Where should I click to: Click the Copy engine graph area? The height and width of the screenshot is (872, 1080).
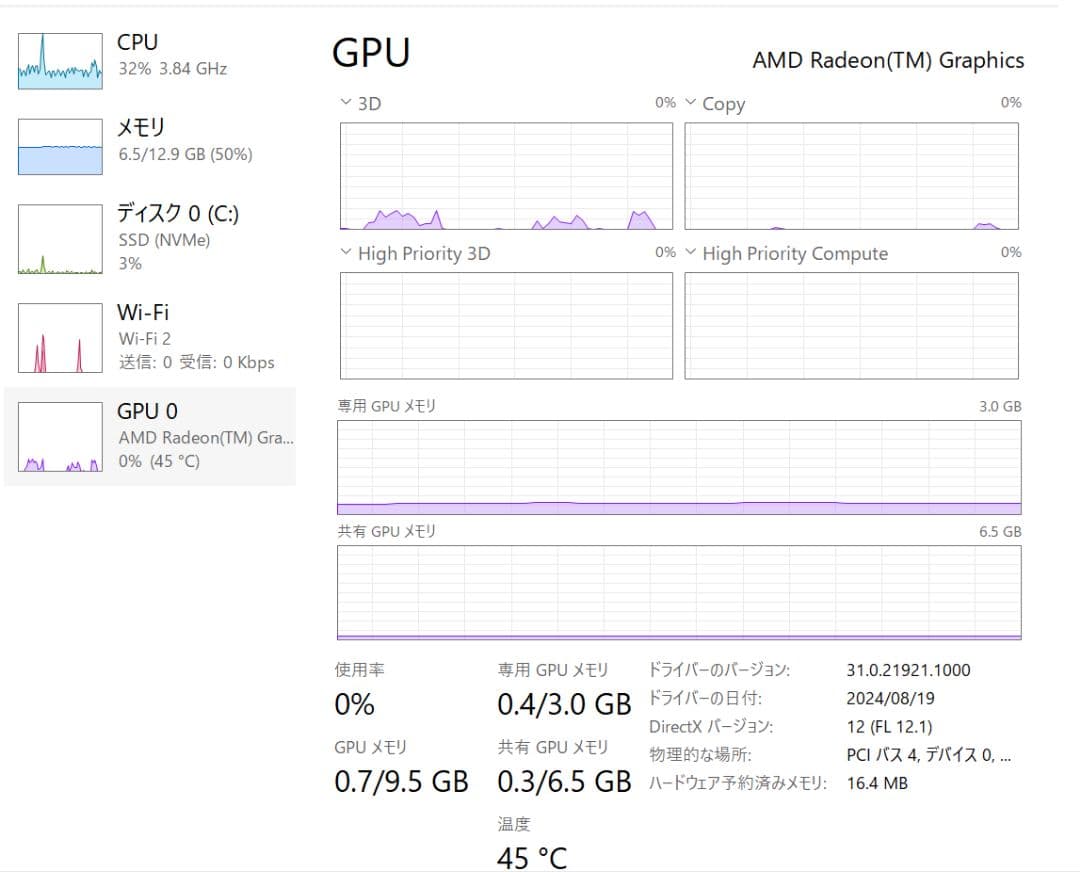click(851, 178)
